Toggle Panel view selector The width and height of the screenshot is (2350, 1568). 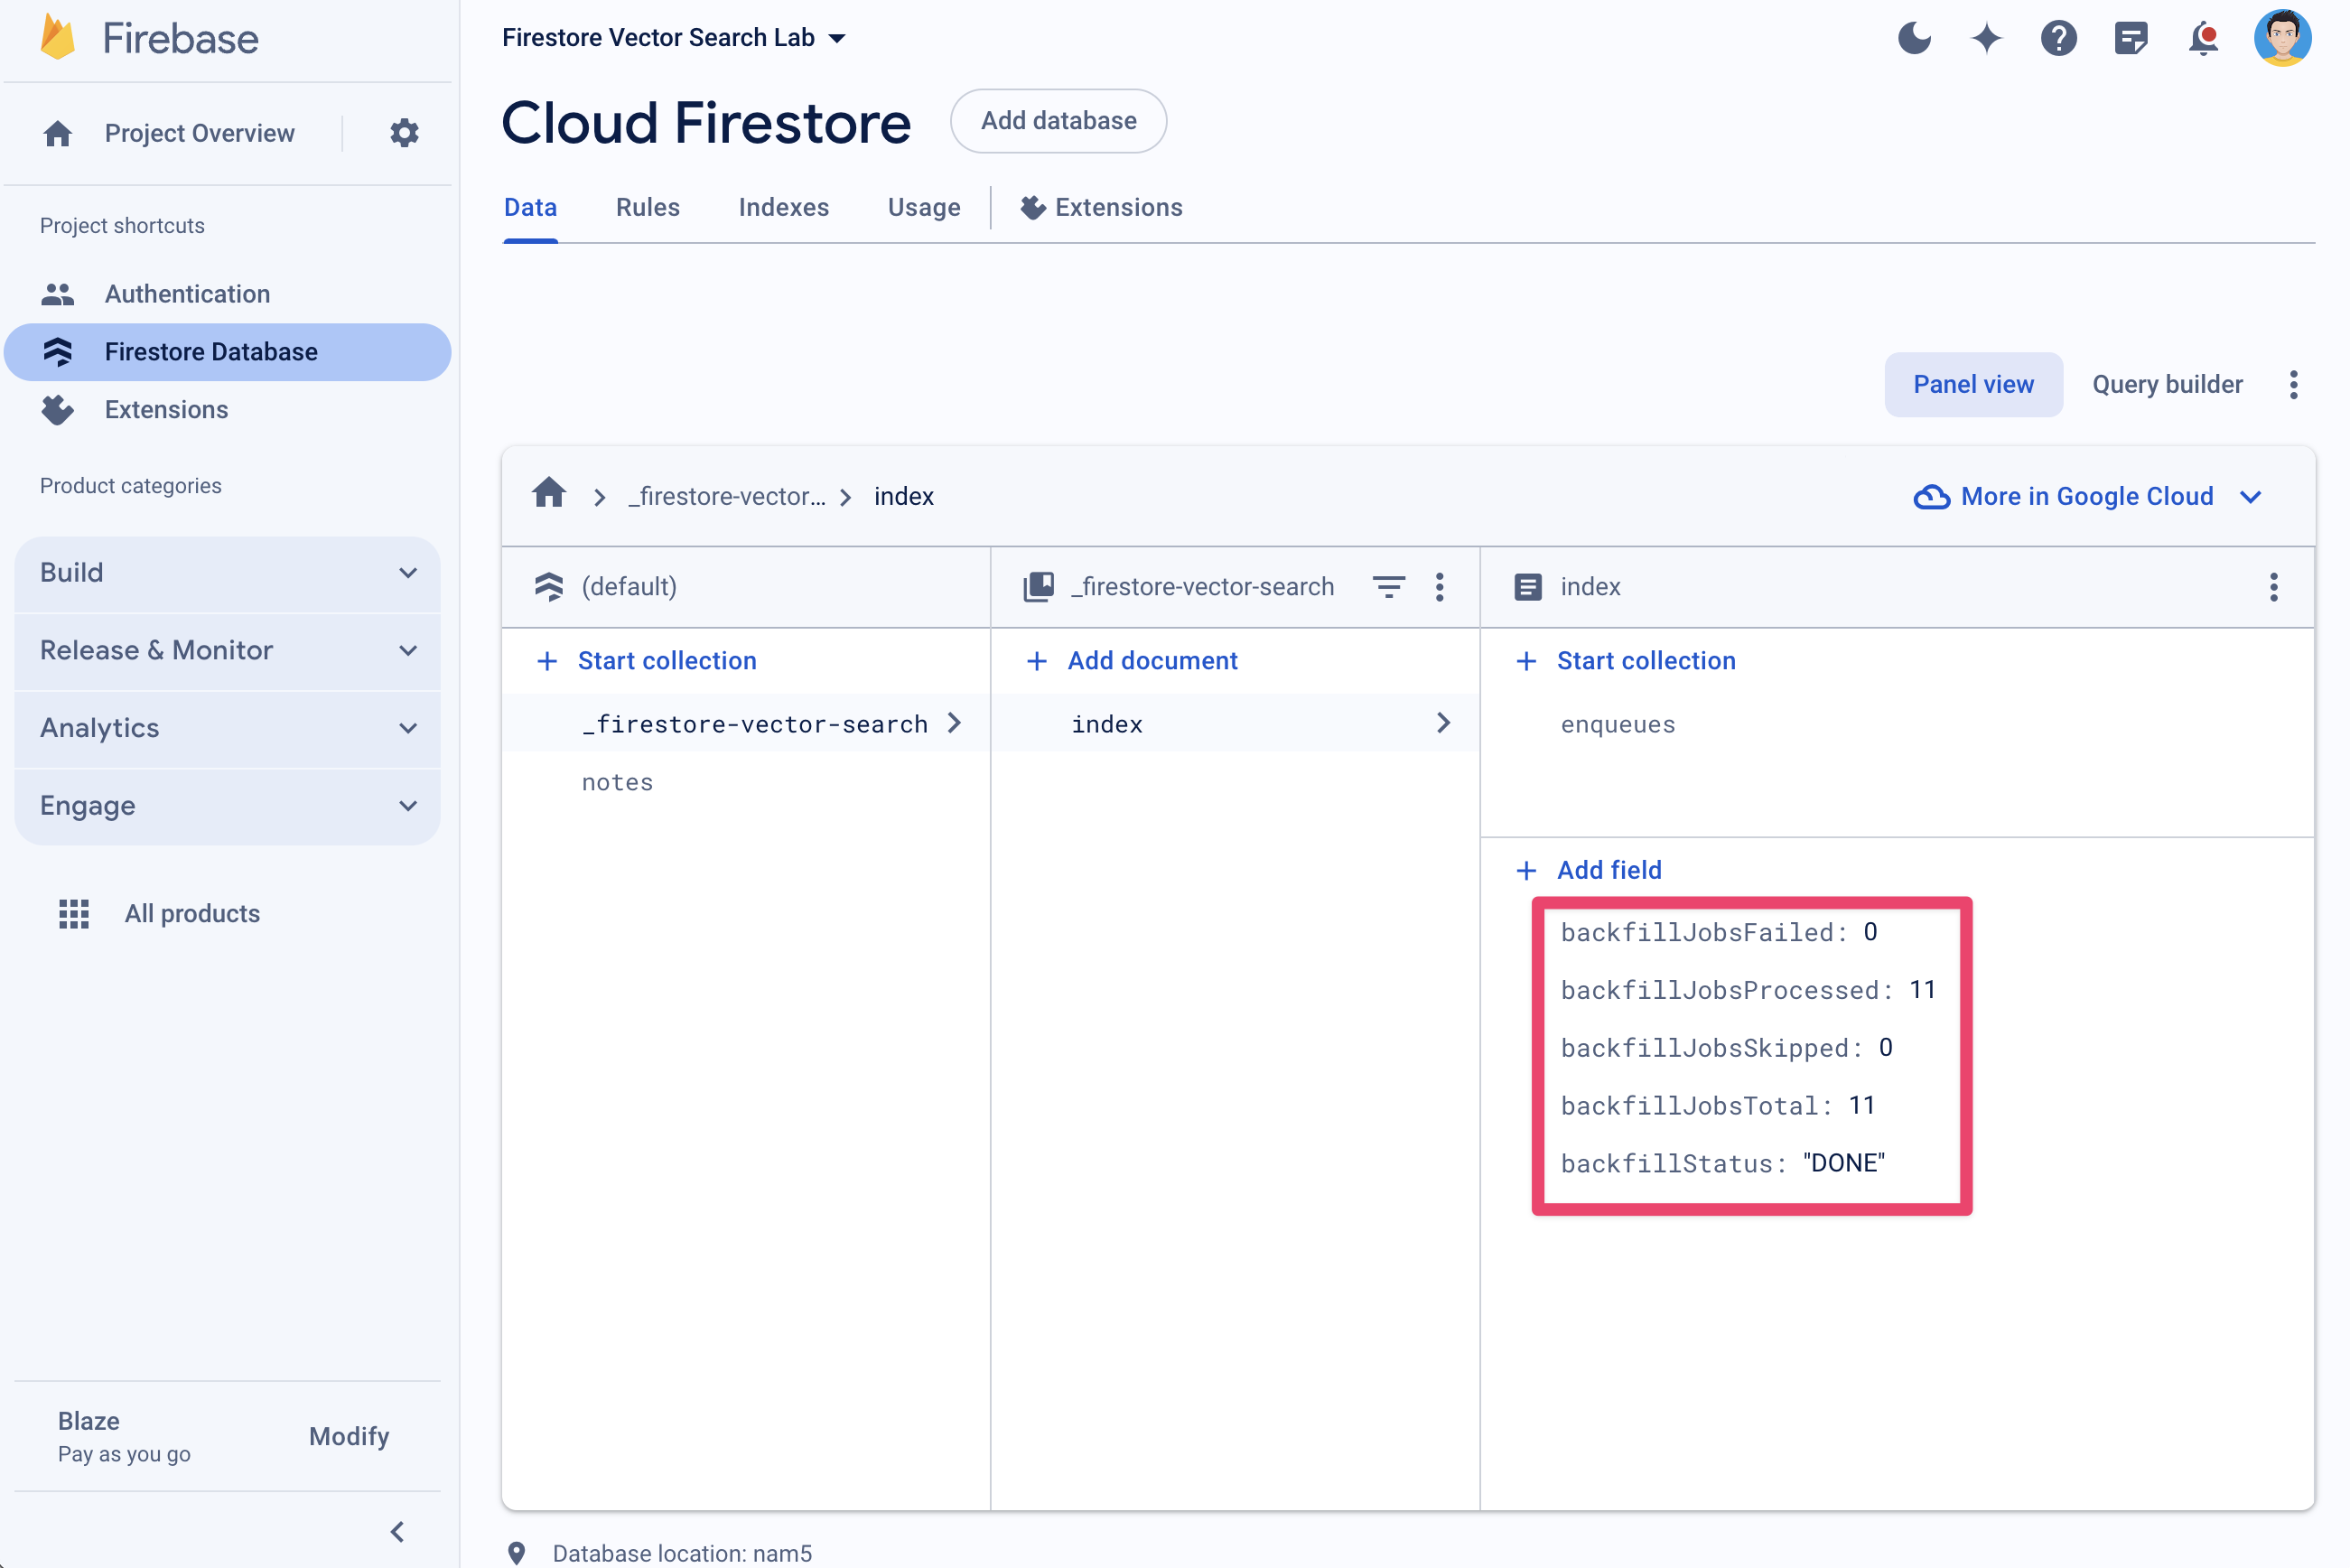[x=1973, y=385]
